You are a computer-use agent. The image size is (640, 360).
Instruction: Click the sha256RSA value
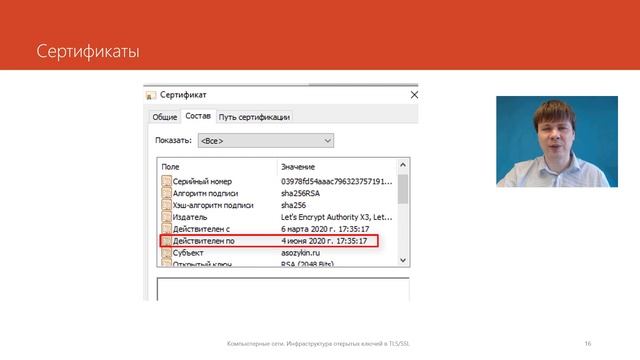[x=300, y=193]
